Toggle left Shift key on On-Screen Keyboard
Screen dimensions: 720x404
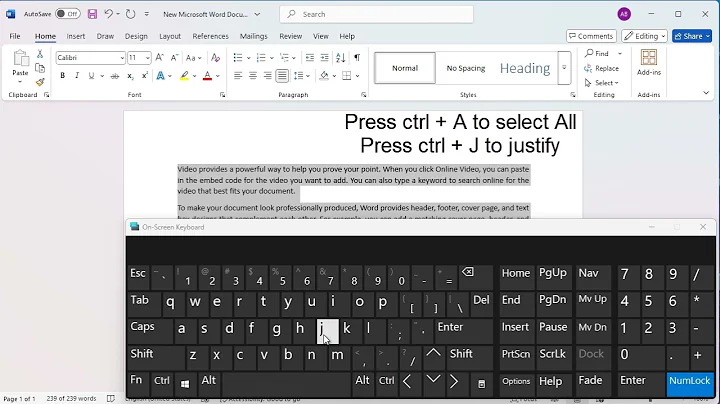pos(156,357)
